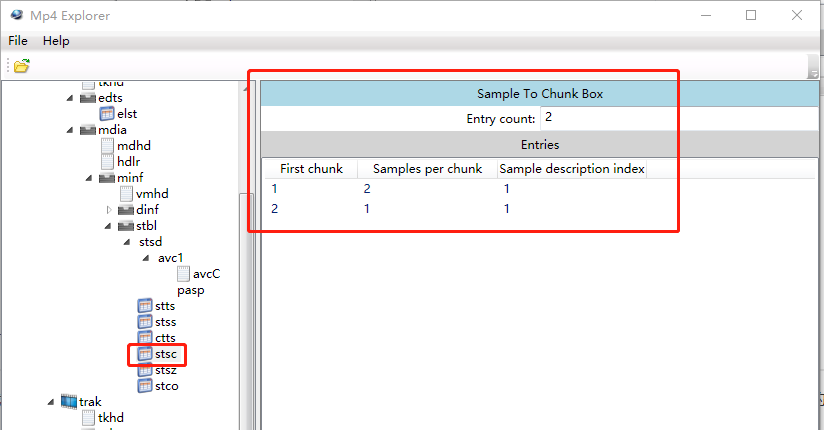Select the stco table icon
Image resolution: width=824 pixels, height=430 pixels.
[x=144, y=386]
